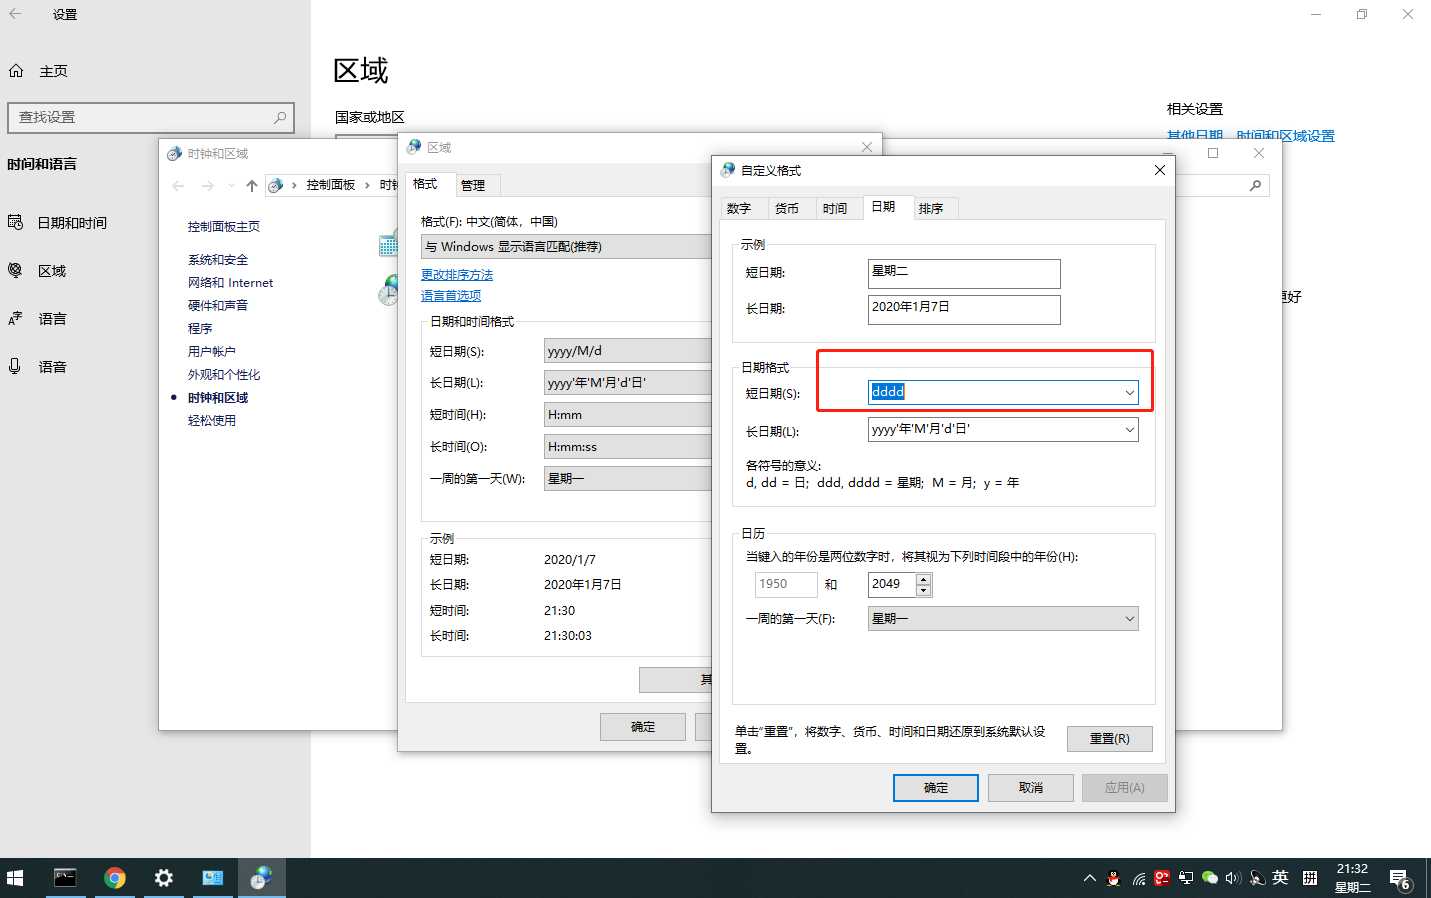Expand the 短日期(S) format dropdown arrow
The height and width of the screenshot is (898, 1431).
tap(1129, 393)
